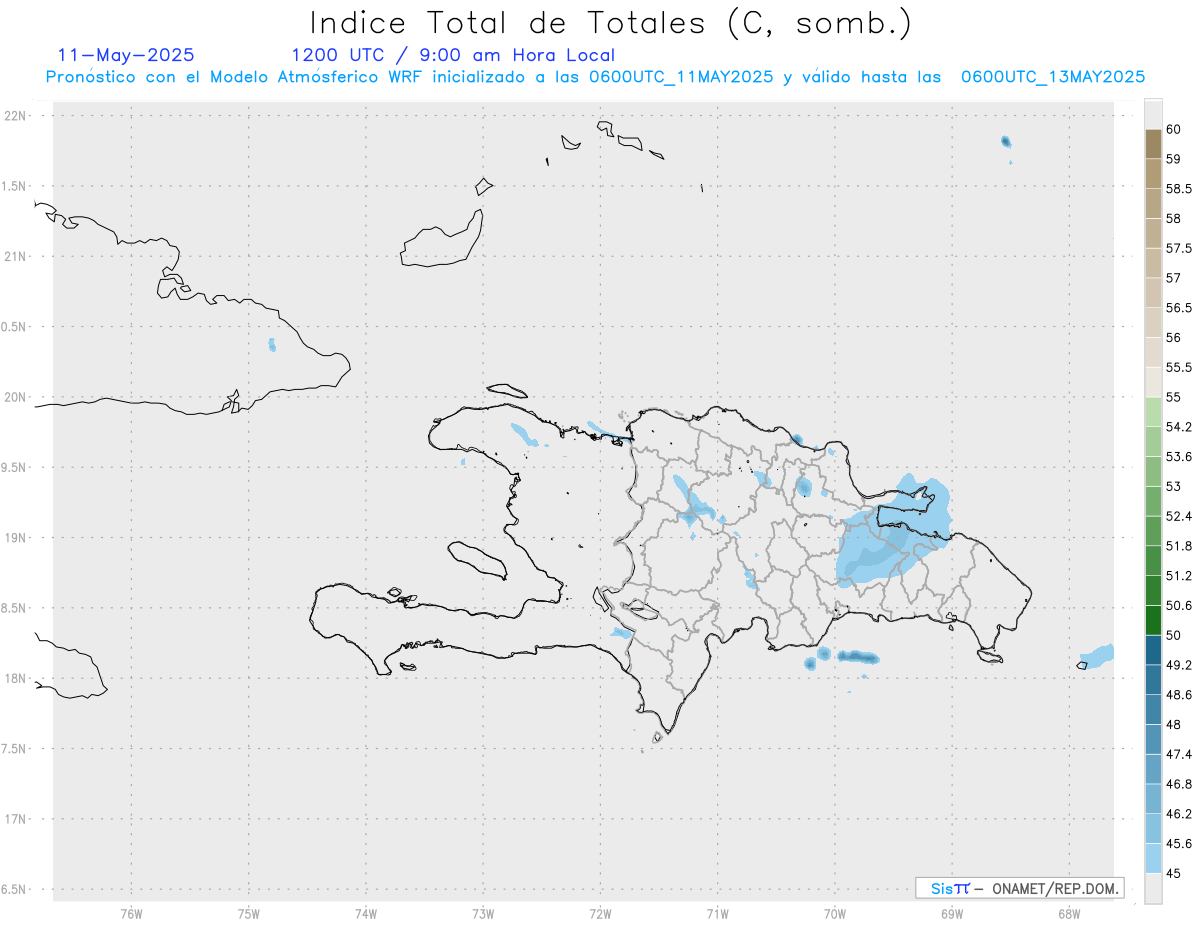Click the dark blue swatch between 49.2 and 50
The image size is (1200, 927).
coord(1153,650)
